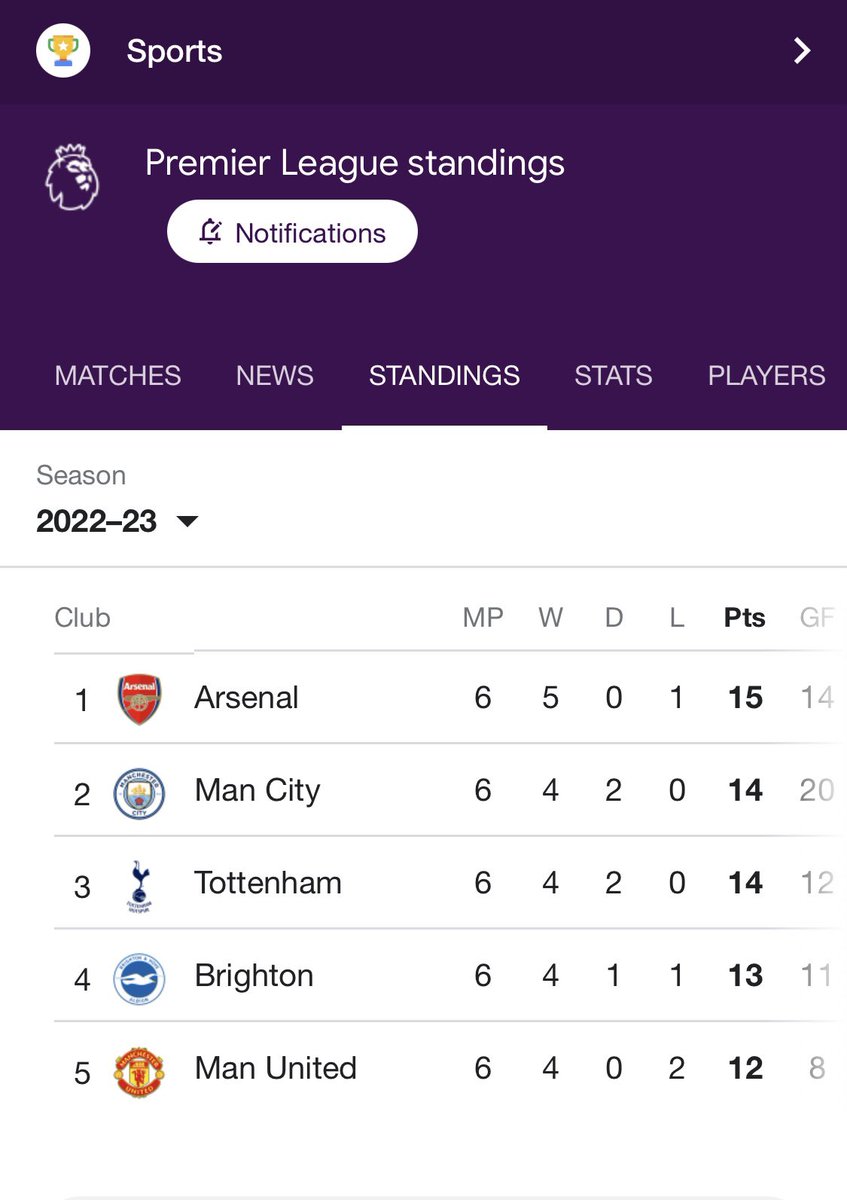Click the Arsenal club crest

click(139, 699)
